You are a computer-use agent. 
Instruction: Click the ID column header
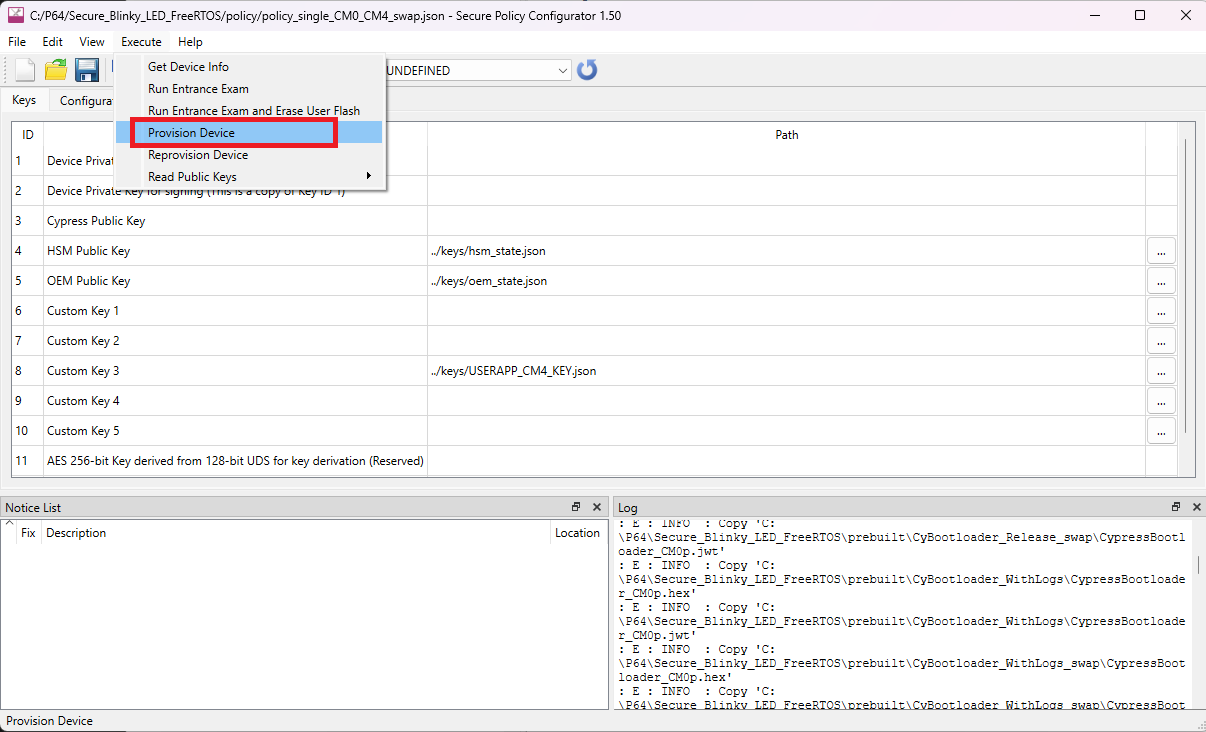click(x=28, y=135)
